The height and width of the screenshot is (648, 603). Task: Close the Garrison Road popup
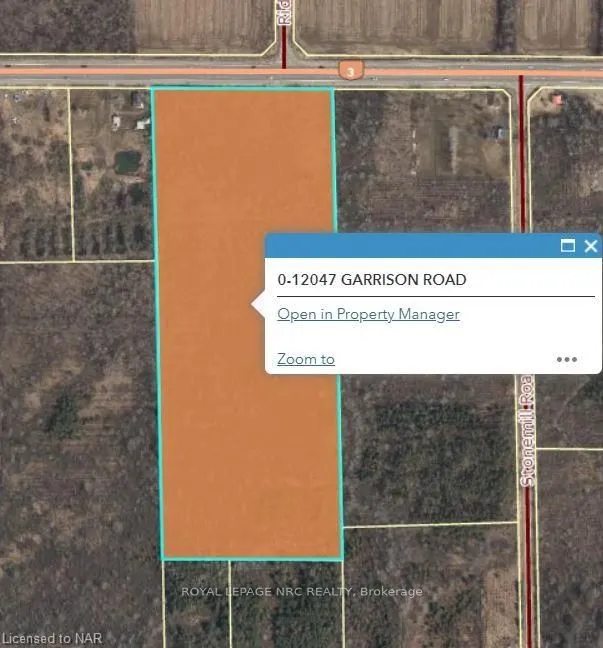point(590,246)
